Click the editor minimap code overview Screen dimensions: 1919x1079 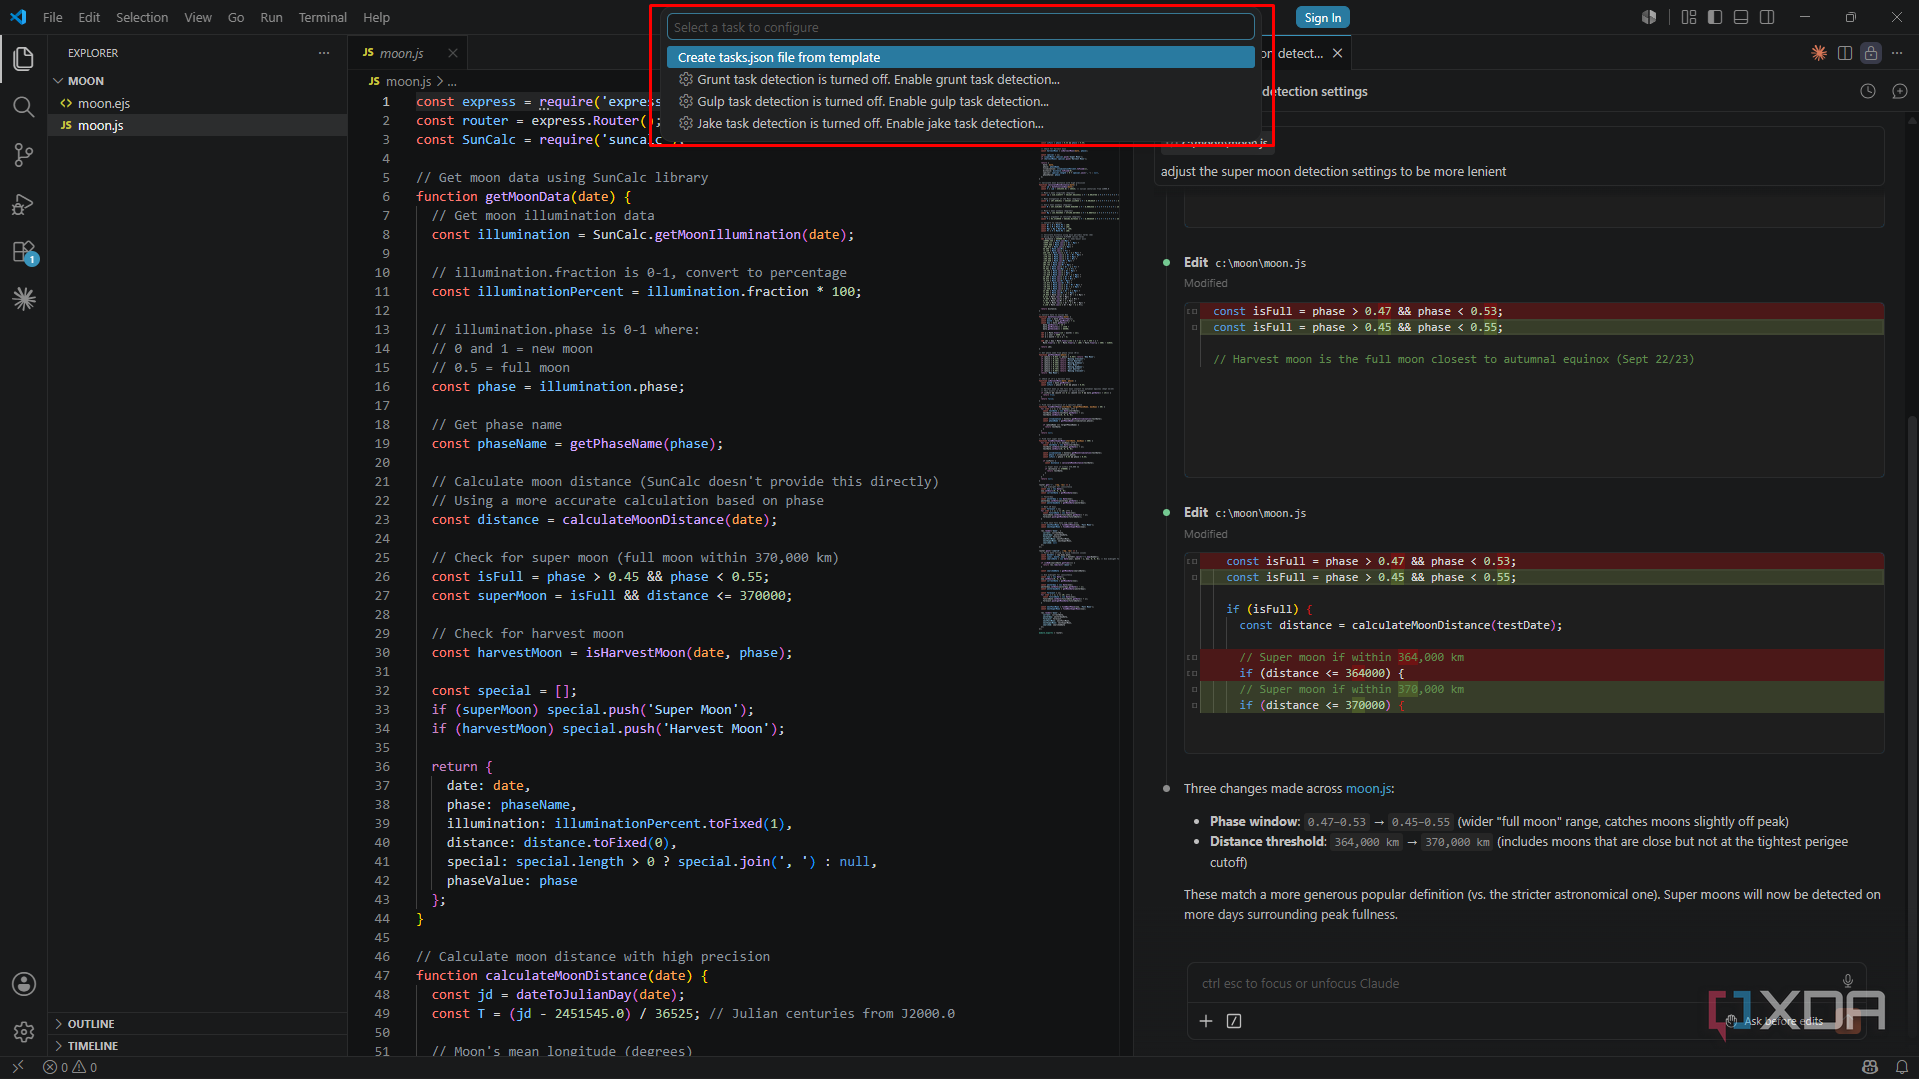point(1077,390)
